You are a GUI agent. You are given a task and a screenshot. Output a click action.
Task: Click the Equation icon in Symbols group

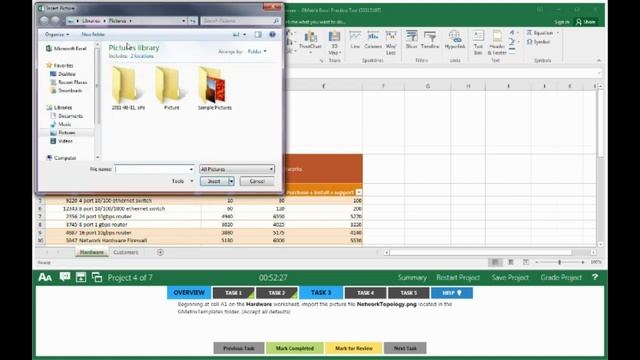(540, 33)
